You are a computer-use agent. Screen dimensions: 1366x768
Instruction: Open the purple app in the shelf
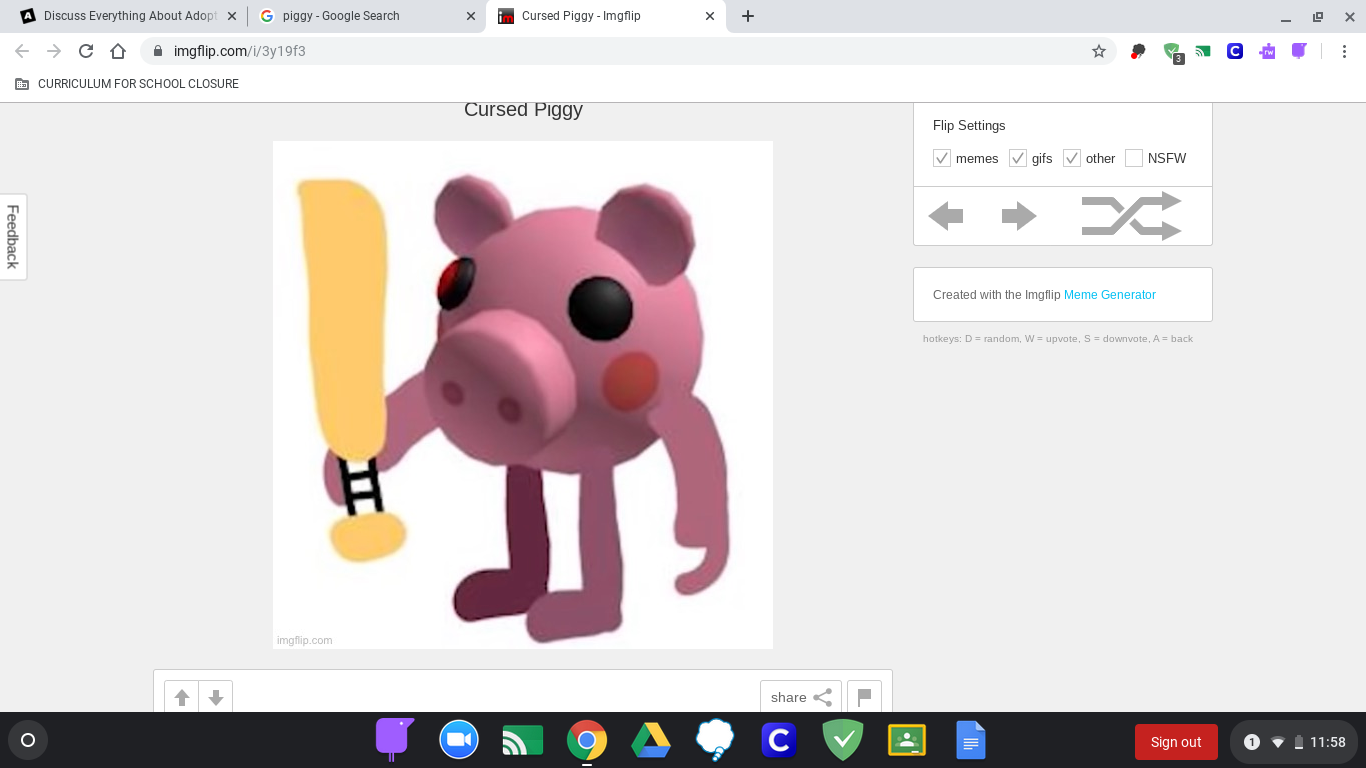tap(394, 740)
